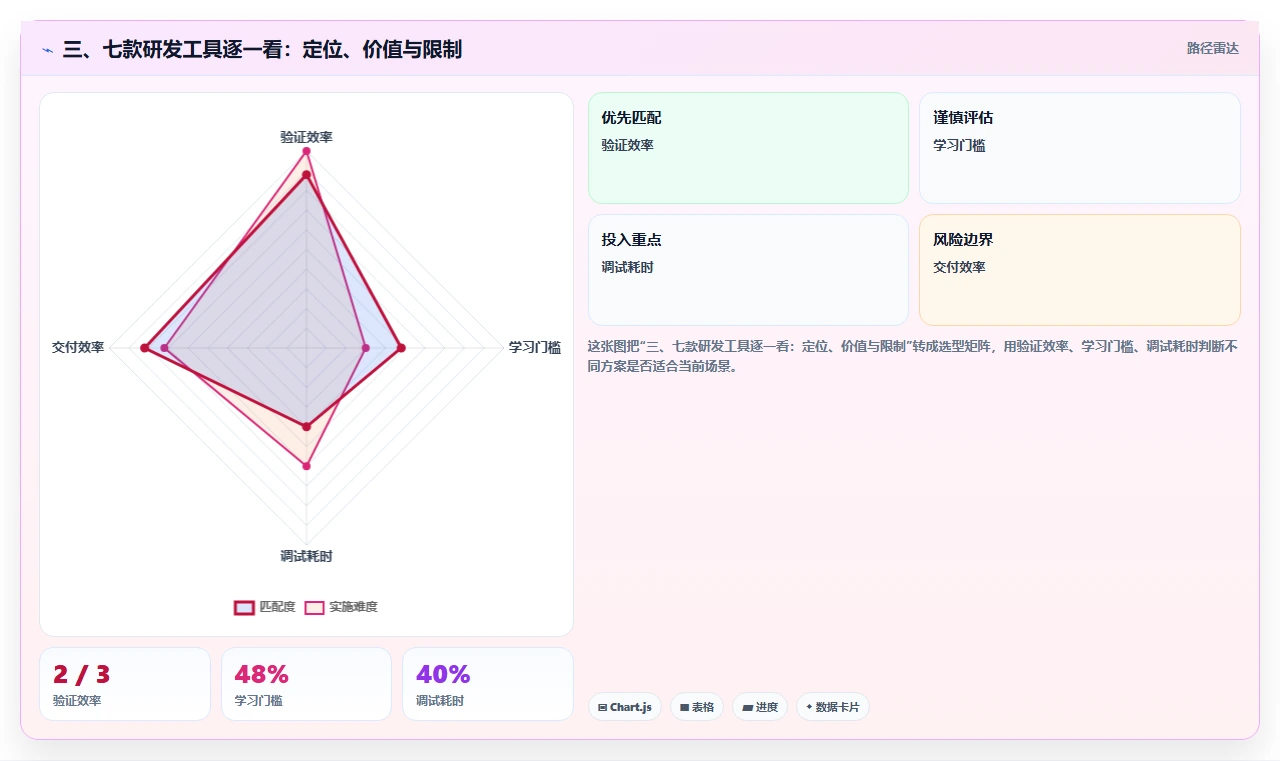Click the description paragraph starting 这张图把
This screenshot has height=761, width=1280.
[913, 356]
